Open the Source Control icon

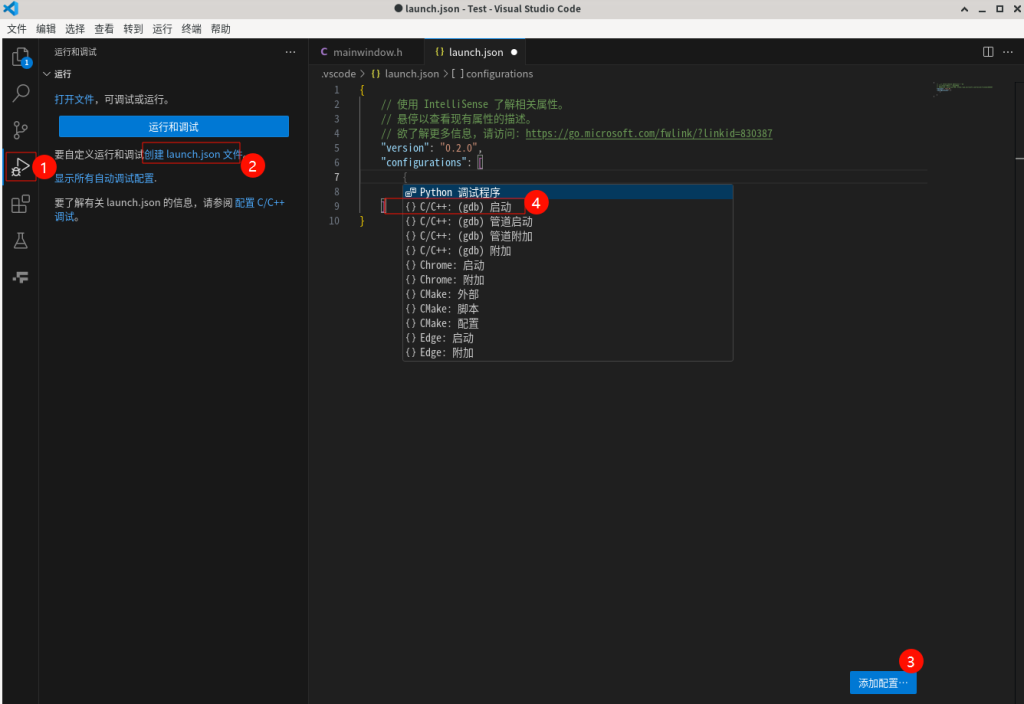pos(19,130)
